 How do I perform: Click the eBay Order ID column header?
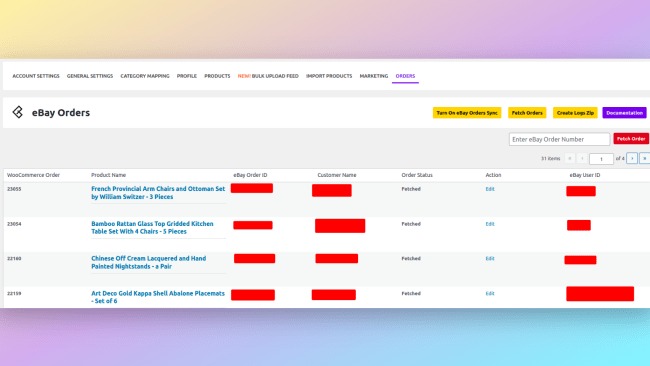click(x=250, y=175)
